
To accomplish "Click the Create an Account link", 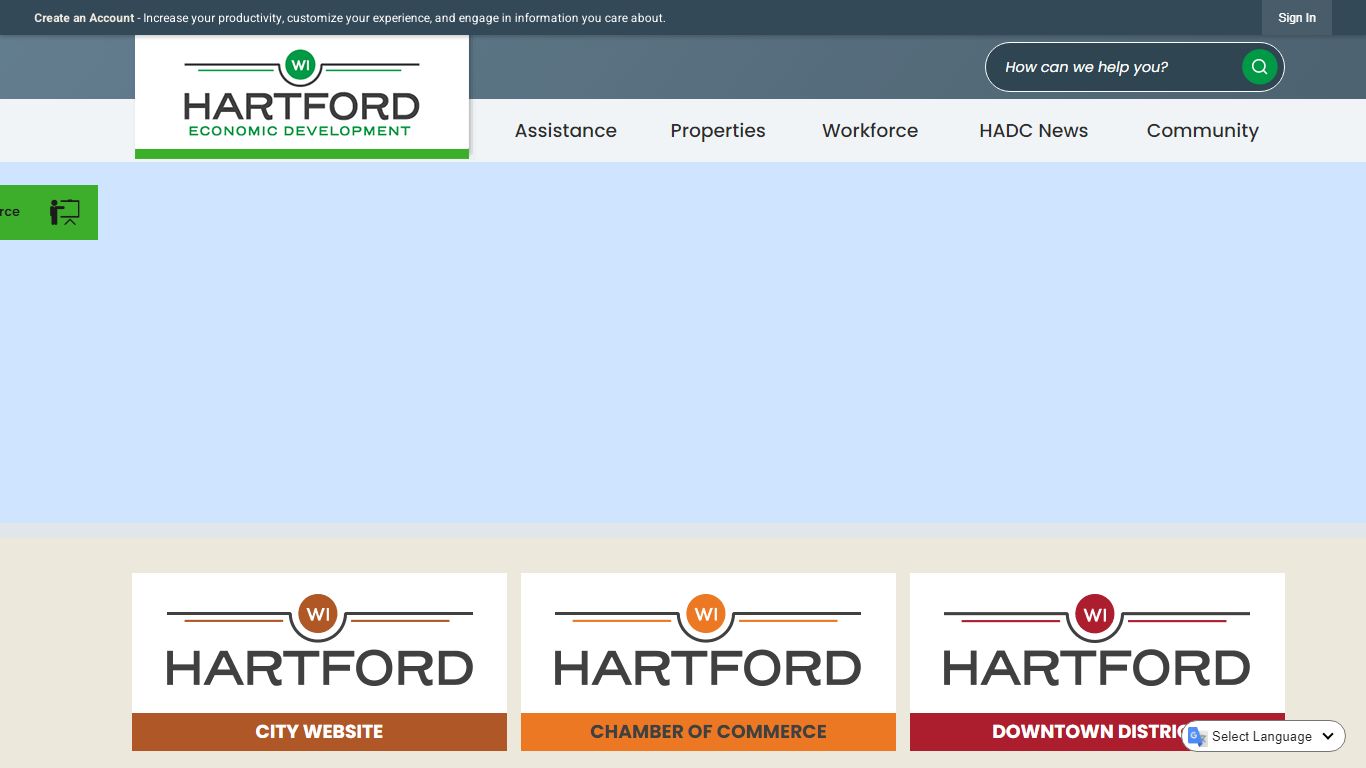I will (x=84, y=18).
